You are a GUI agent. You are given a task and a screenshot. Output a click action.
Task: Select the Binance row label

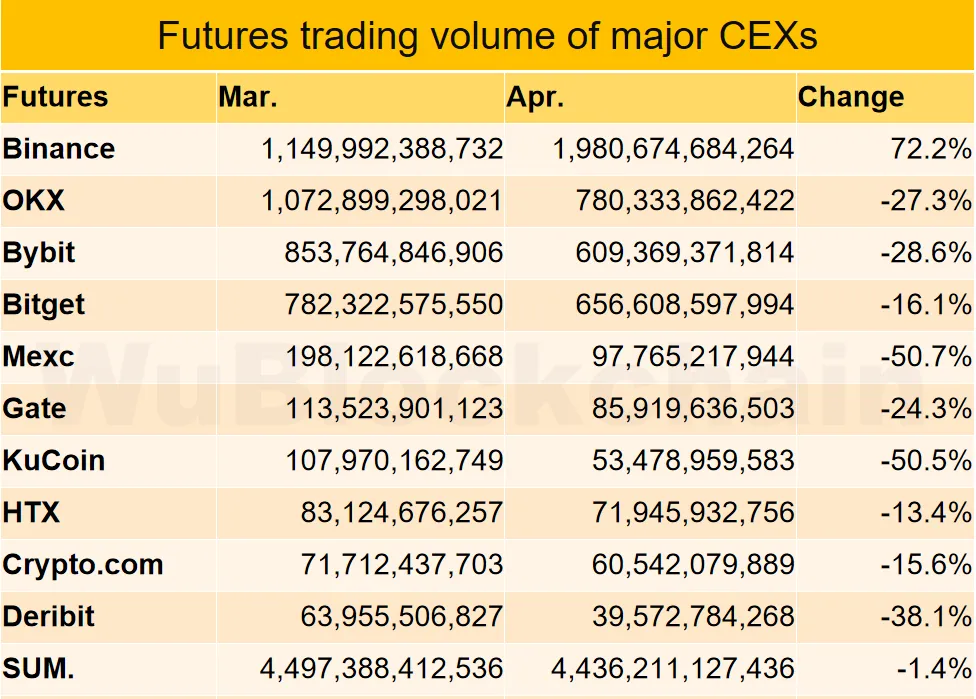[x=59, y=149]
